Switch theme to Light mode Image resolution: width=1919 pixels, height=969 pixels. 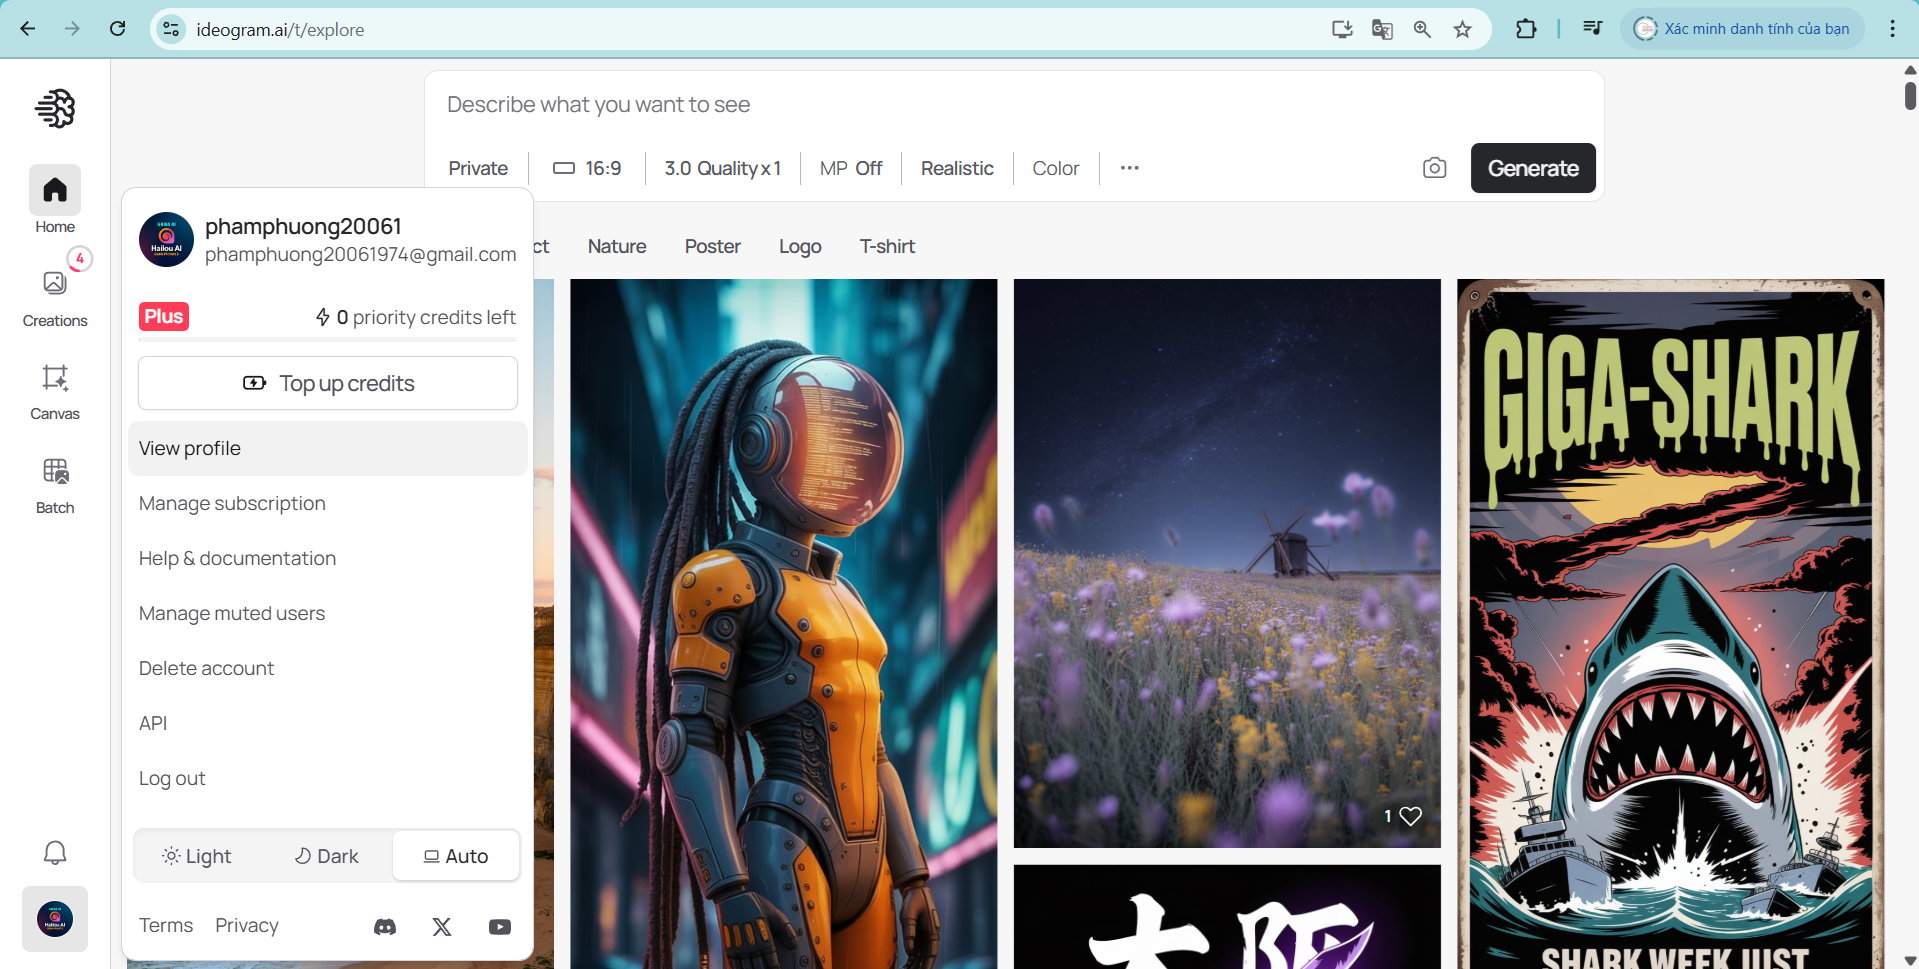pos(197,856)
